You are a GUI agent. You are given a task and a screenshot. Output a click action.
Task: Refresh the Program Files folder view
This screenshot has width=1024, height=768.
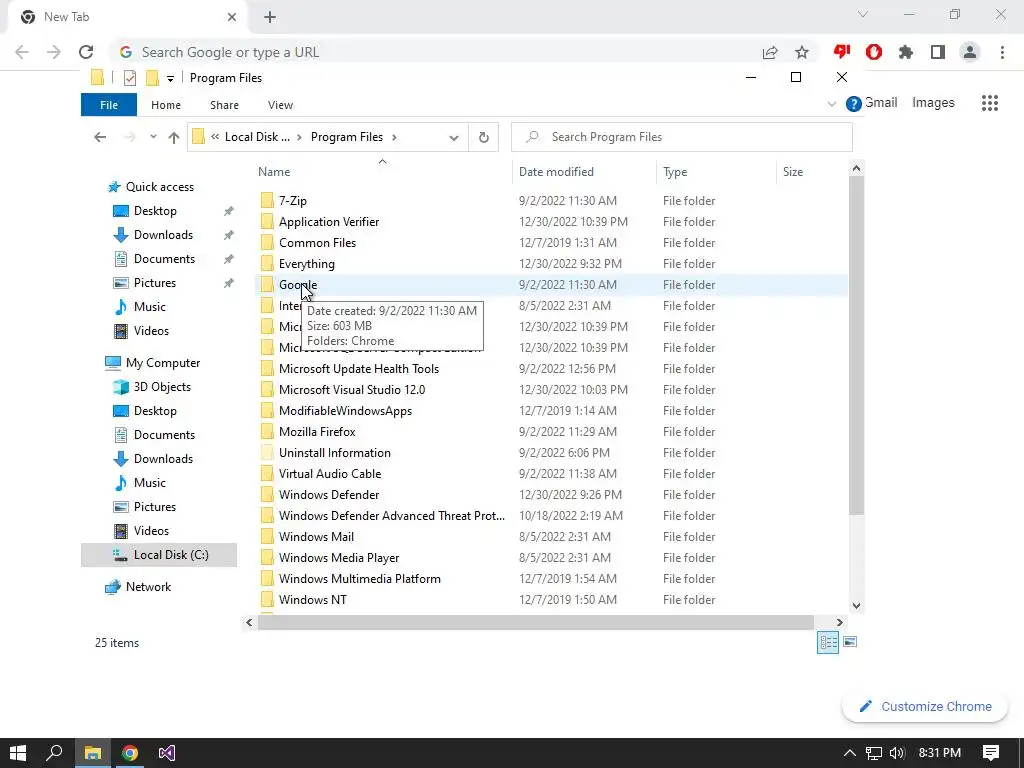coord(483,137)
